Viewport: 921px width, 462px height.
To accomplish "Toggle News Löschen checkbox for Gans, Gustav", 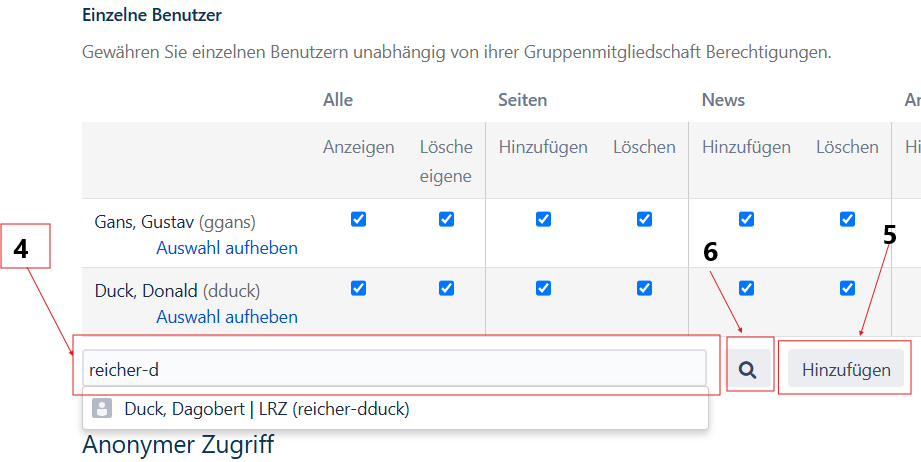I will pyautogui.click(x=847, y=219).
